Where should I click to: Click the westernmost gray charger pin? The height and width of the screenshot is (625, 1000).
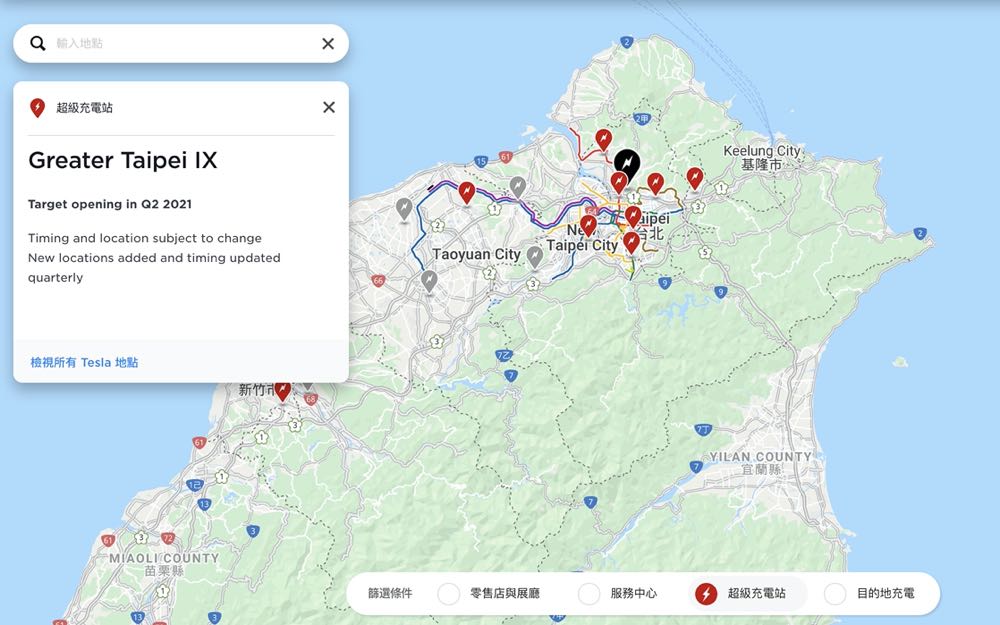tap(404, 208)
